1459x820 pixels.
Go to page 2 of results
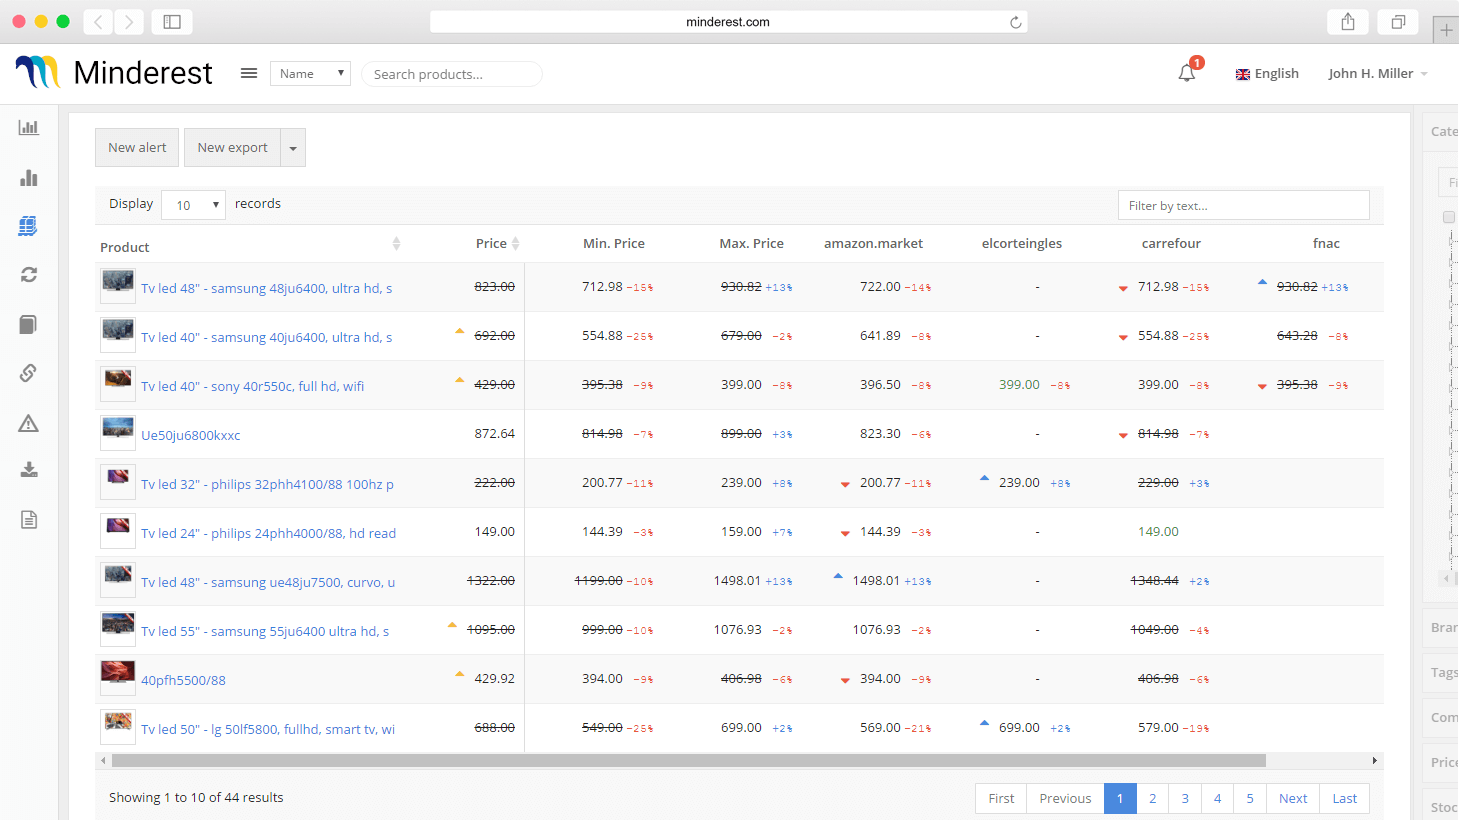[x=1152, y=798]
